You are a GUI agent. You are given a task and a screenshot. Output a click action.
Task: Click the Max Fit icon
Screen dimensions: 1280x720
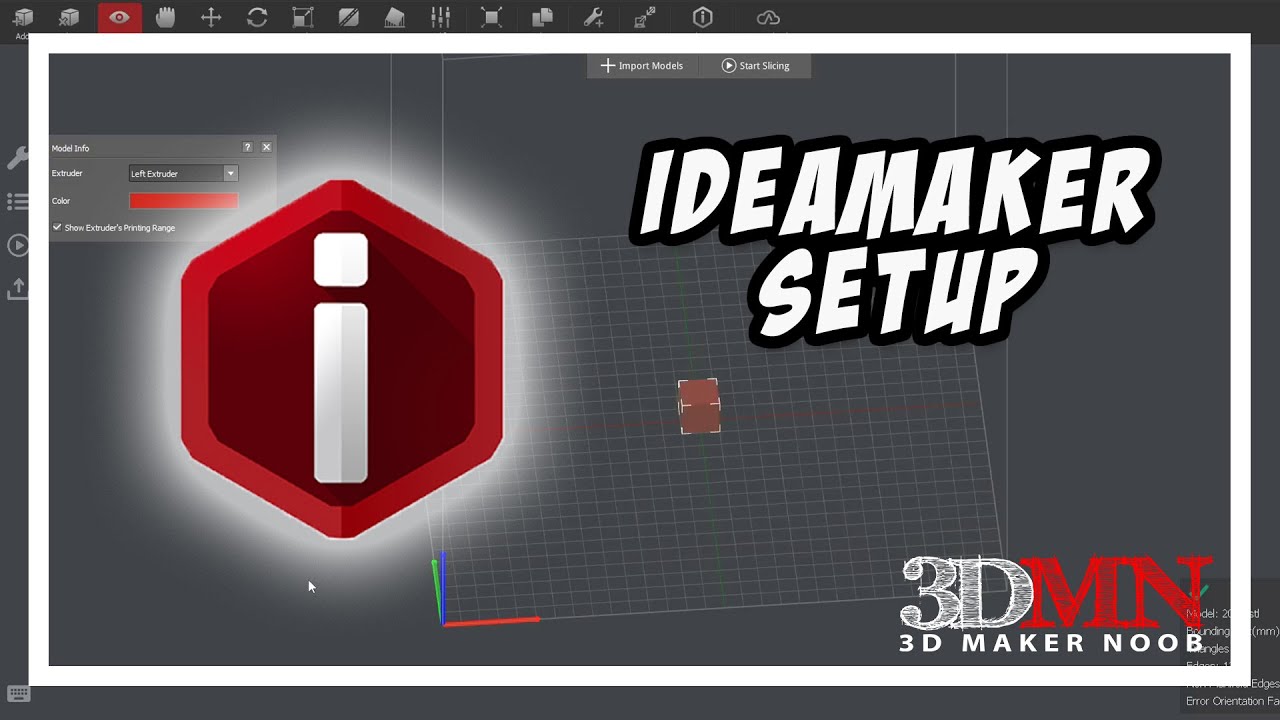491,17
